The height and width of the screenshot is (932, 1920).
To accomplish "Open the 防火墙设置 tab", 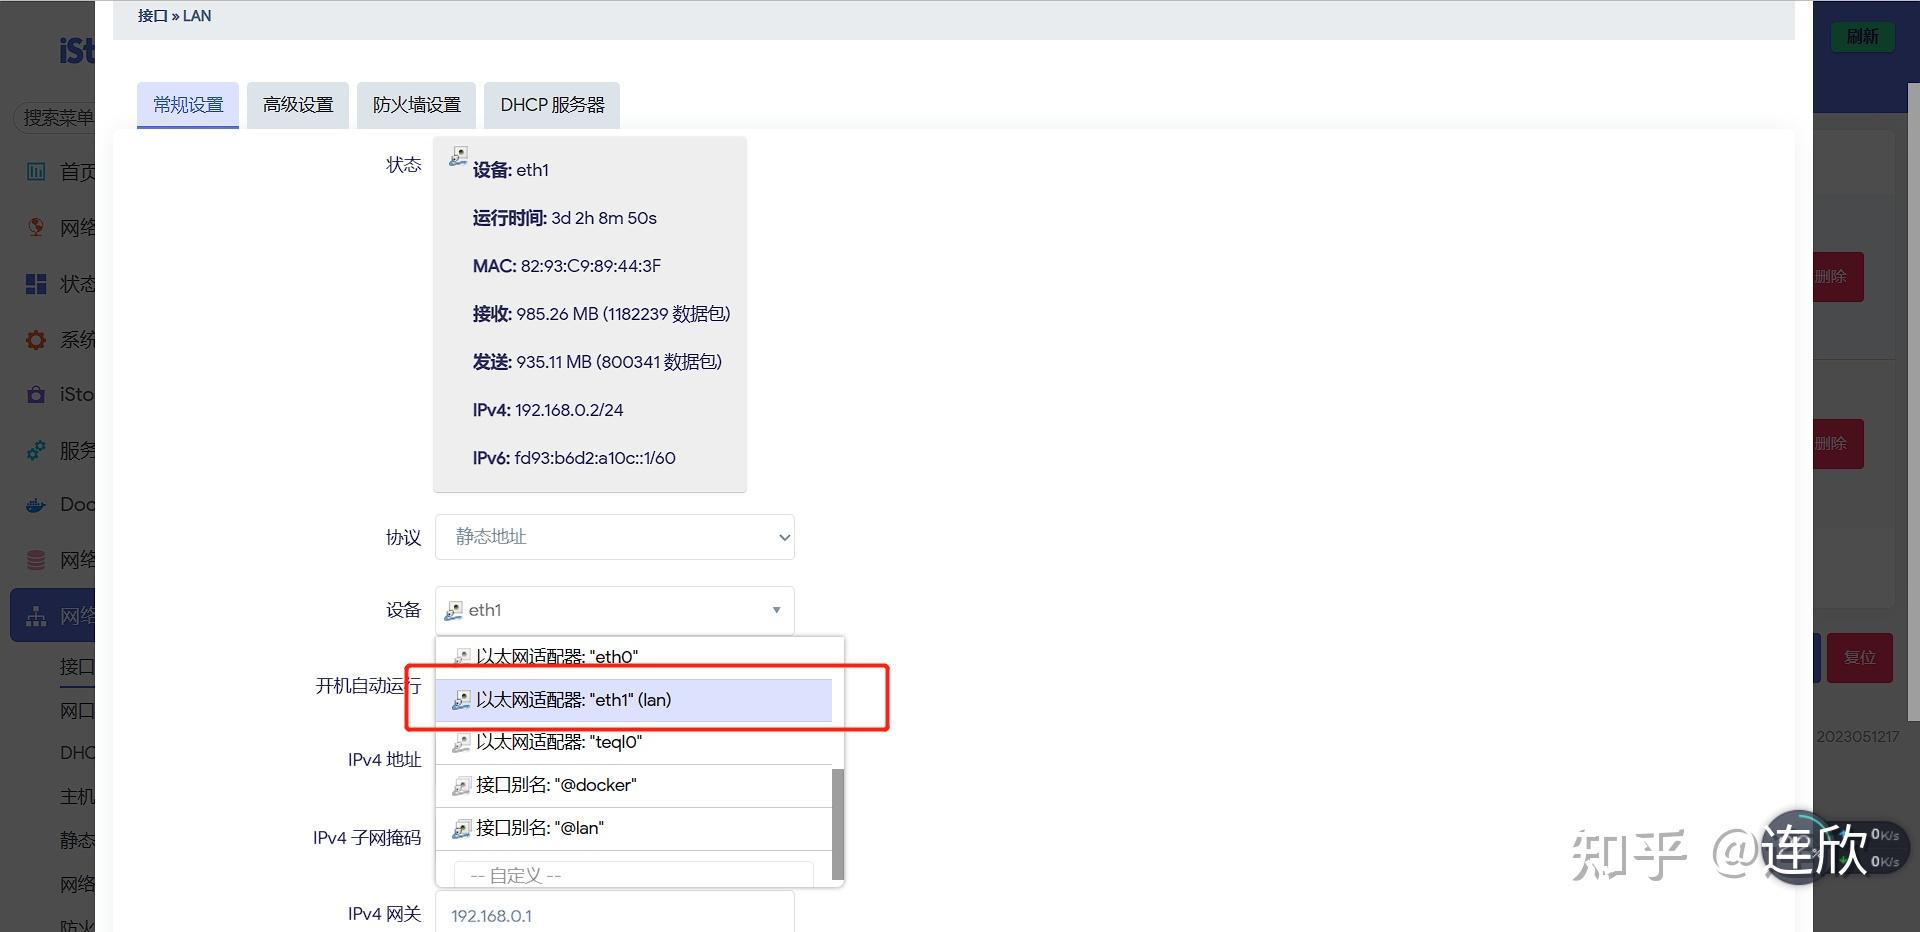I will [x=416, y=105].
